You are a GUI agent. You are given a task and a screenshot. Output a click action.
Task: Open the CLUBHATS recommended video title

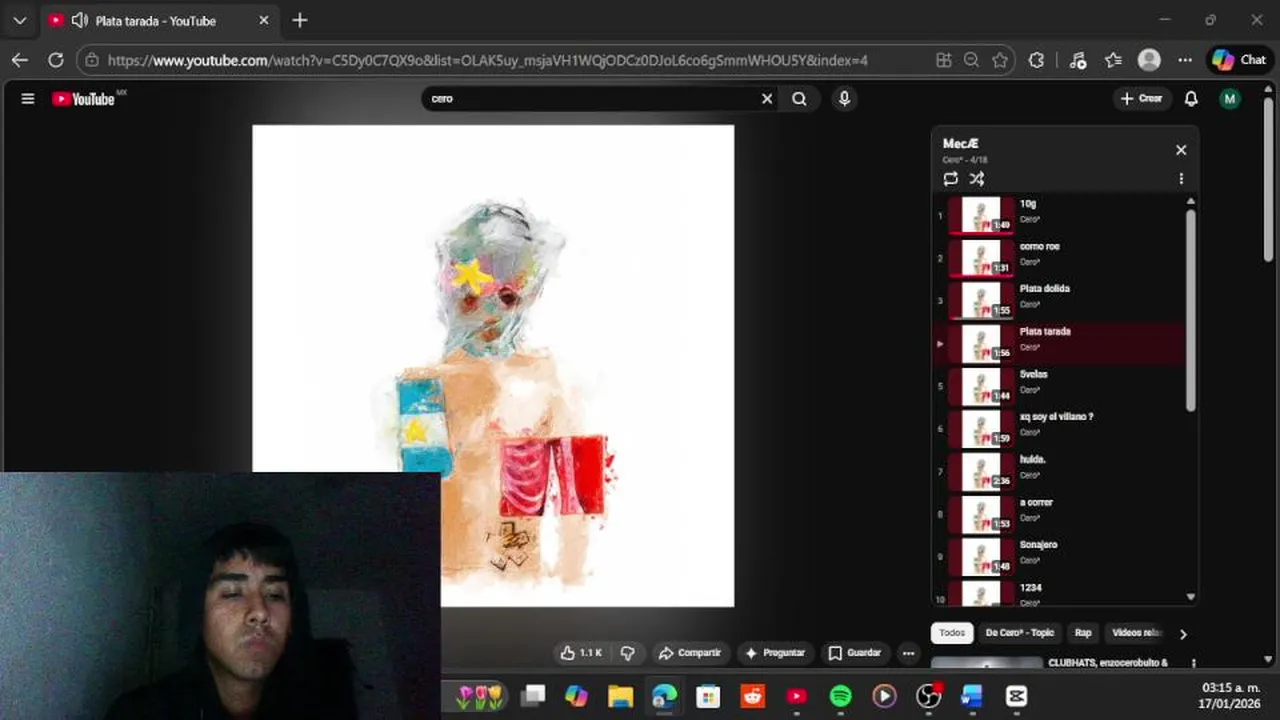pos(1108,663)
